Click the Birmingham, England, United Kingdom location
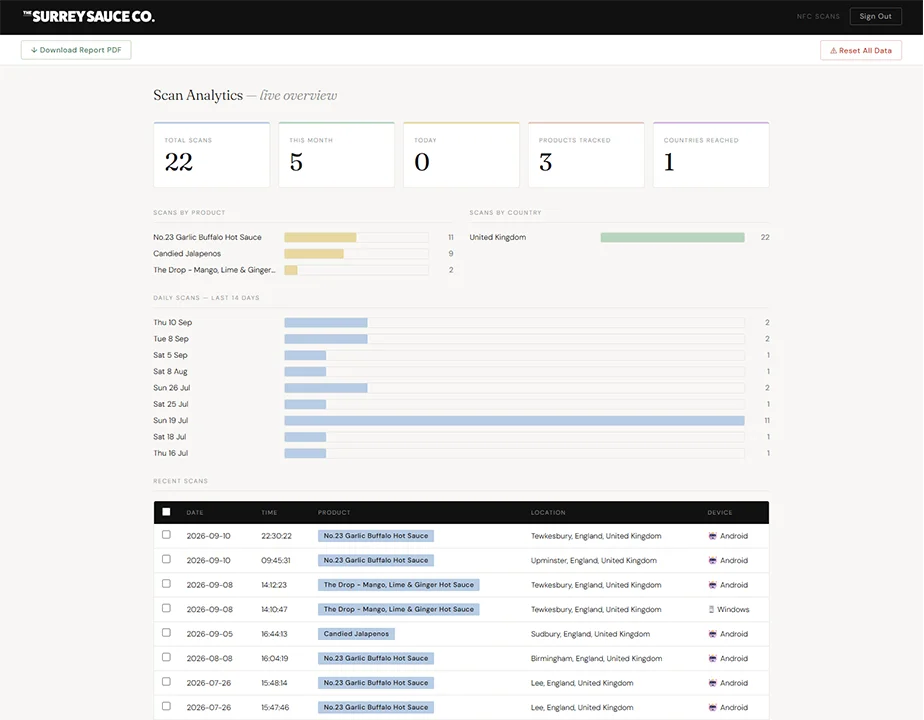The width and height of the screenshot is (924, 720). (x=596, y=659)
